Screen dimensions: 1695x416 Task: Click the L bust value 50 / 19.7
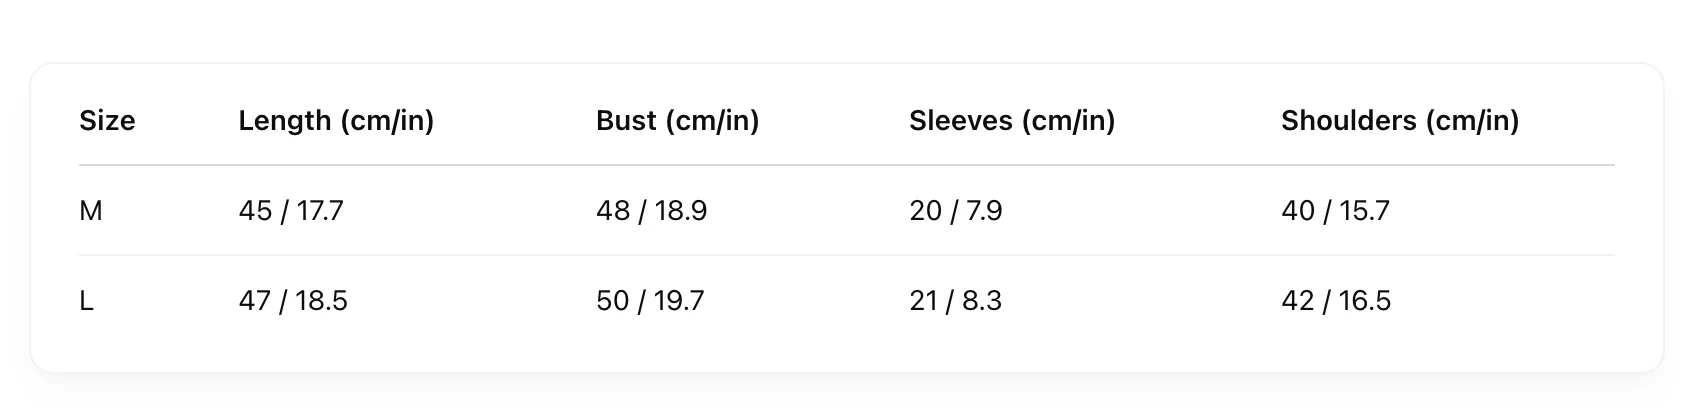(650, 301)
